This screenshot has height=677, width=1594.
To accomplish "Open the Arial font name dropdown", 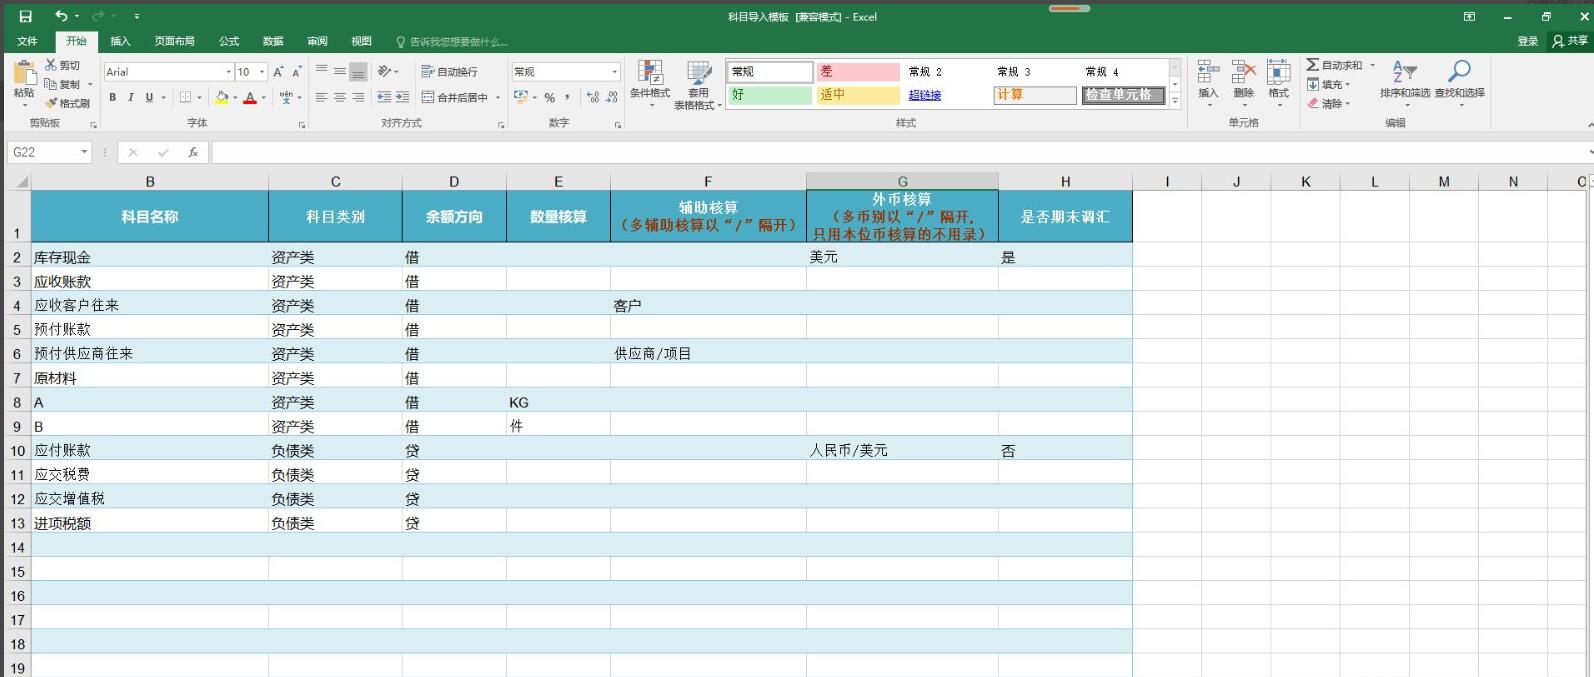I will point(228,72).
